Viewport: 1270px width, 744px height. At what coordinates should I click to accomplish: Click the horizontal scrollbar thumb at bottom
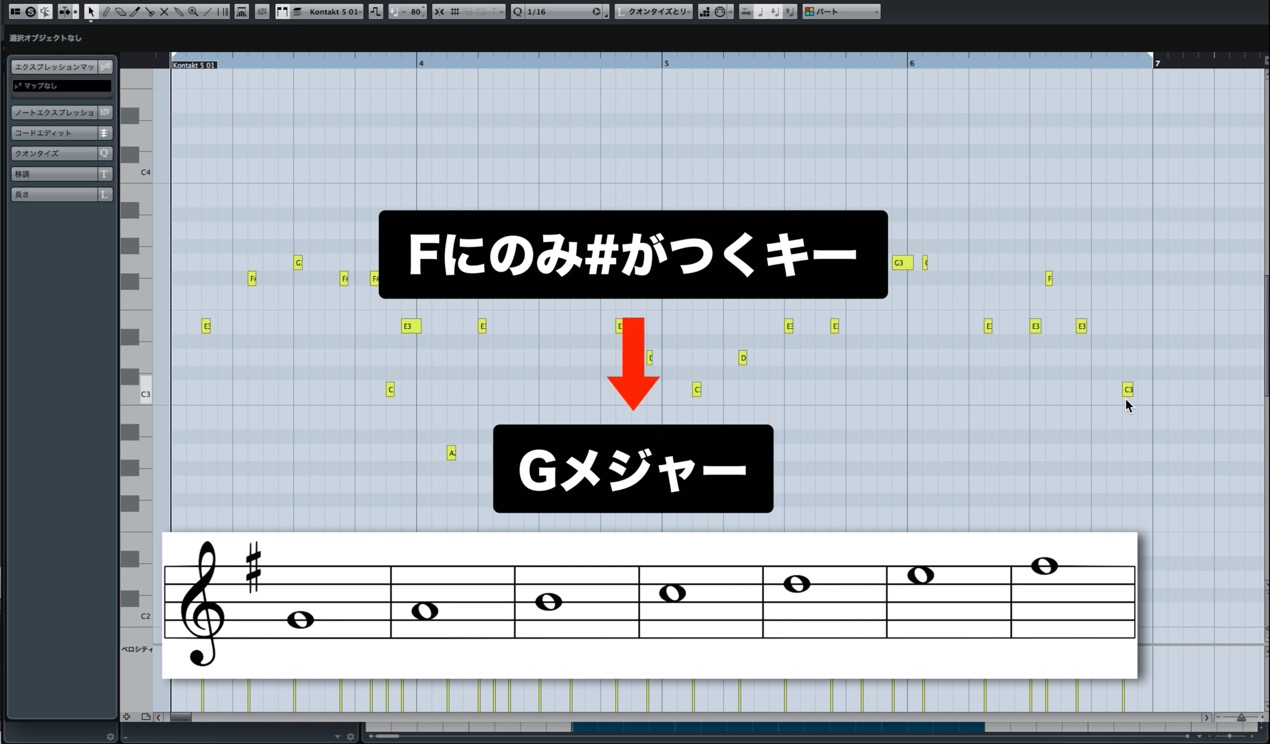coord(181,717)
